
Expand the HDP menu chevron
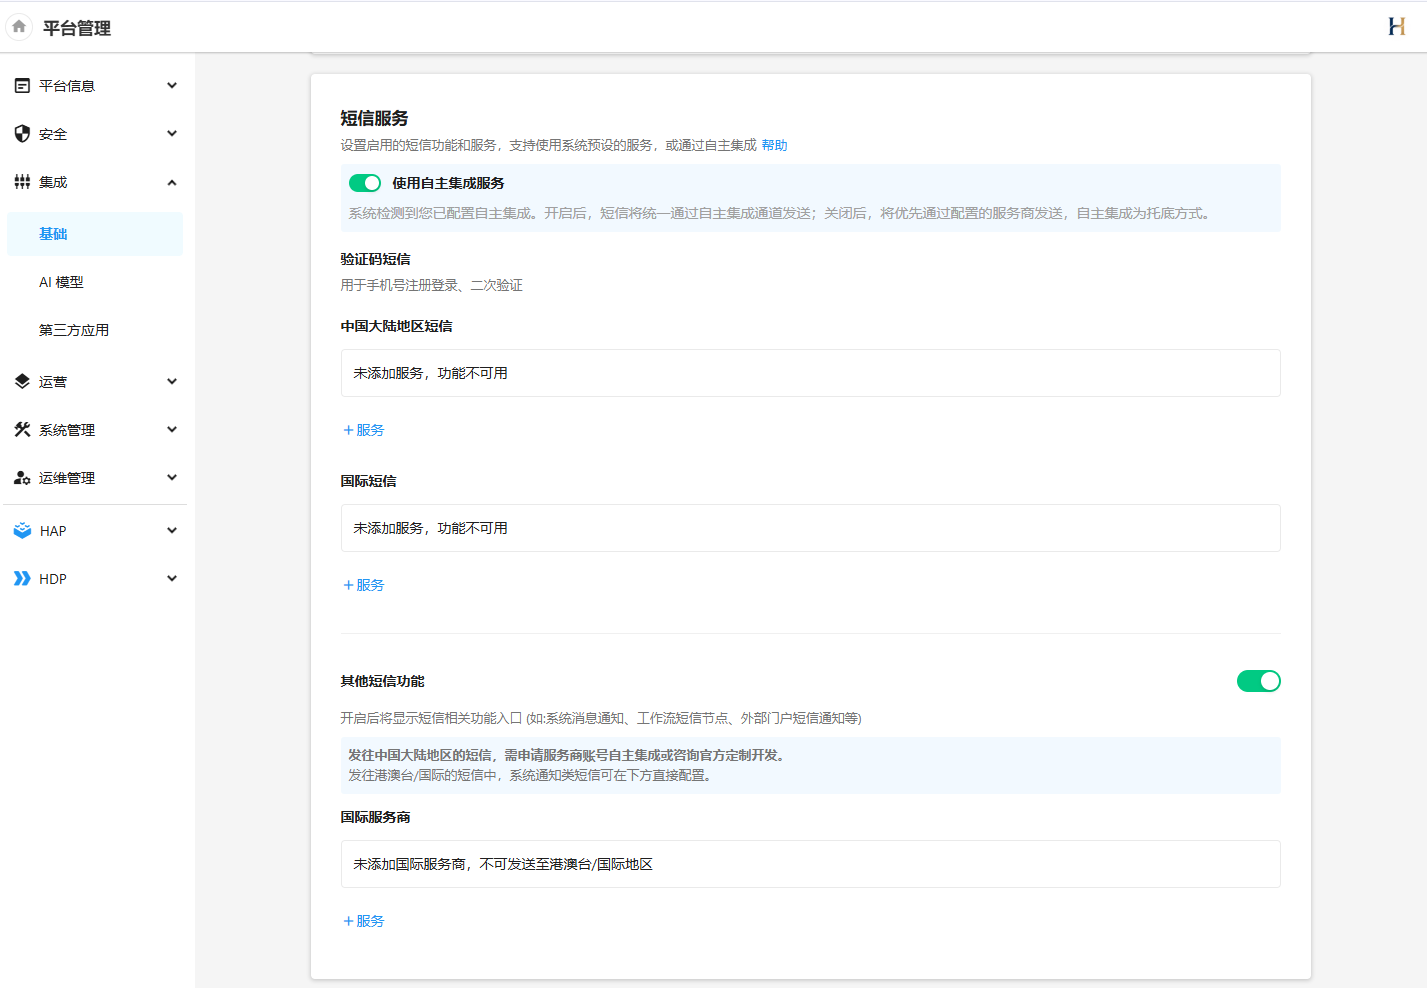point(172,579)
